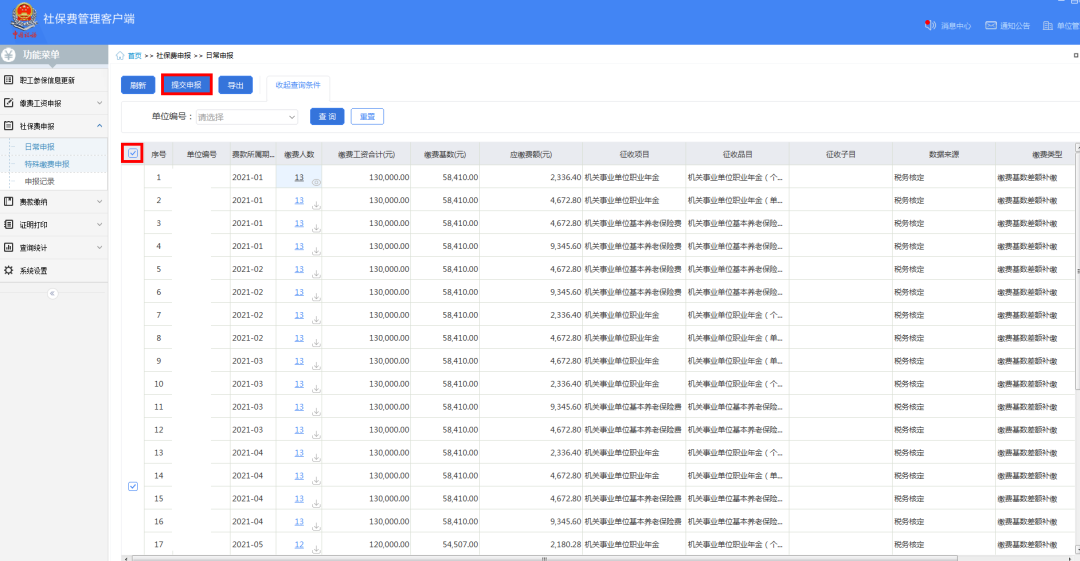Click download icon in row 6

tap(316, 297)
